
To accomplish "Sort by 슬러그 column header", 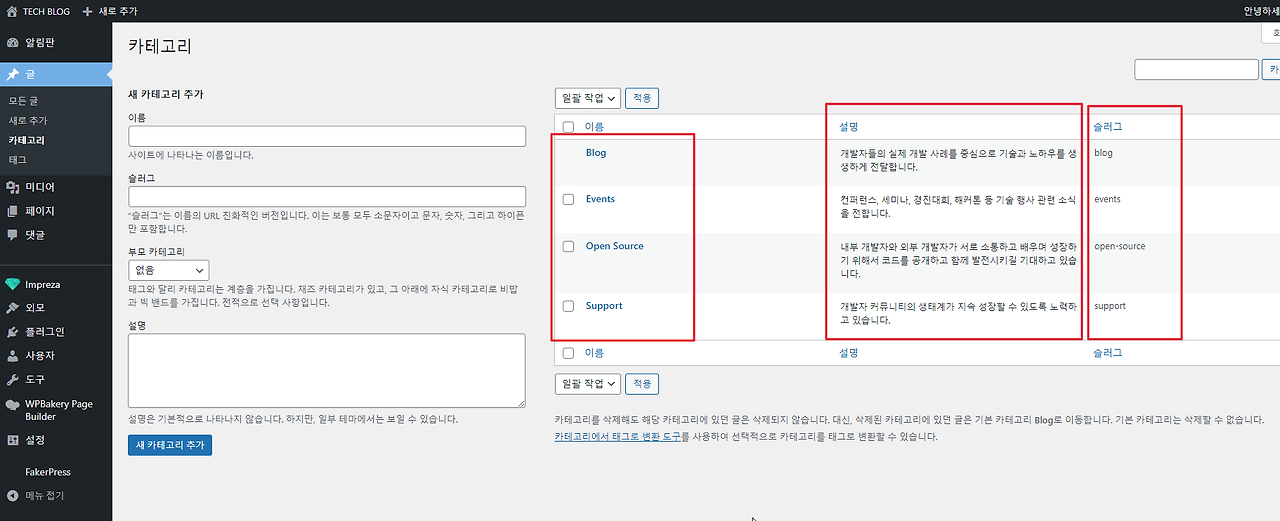I will point(1108,127).
